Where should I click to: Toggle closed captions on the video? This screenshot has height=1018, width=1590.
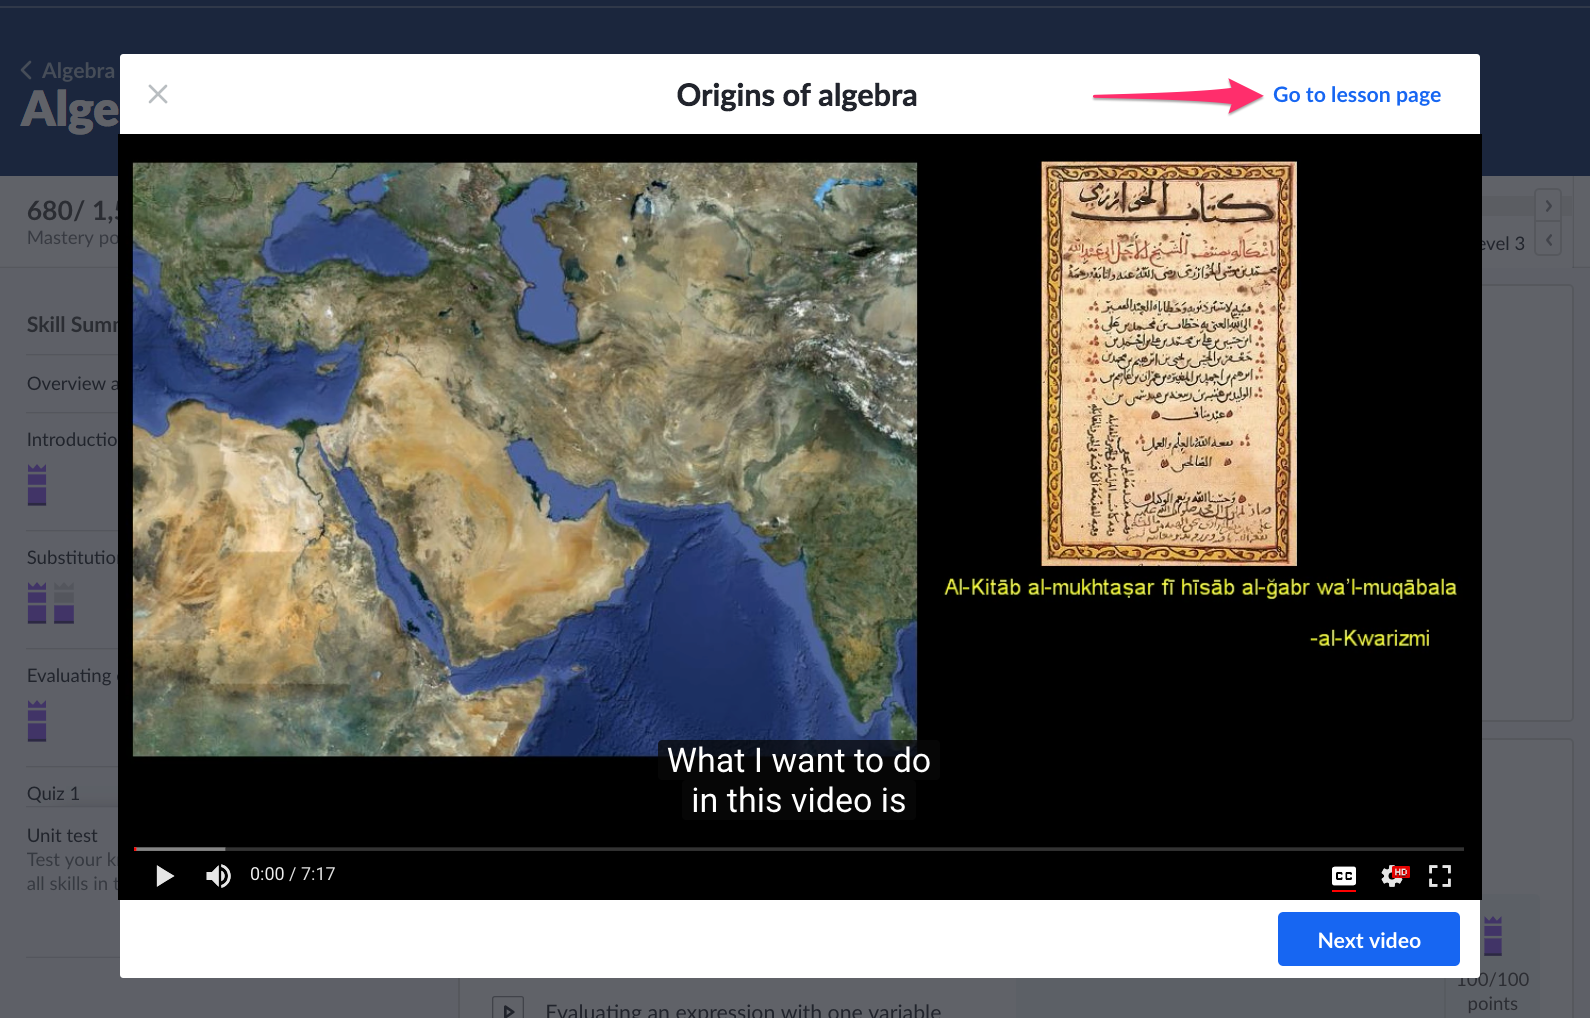[1343, 876]
